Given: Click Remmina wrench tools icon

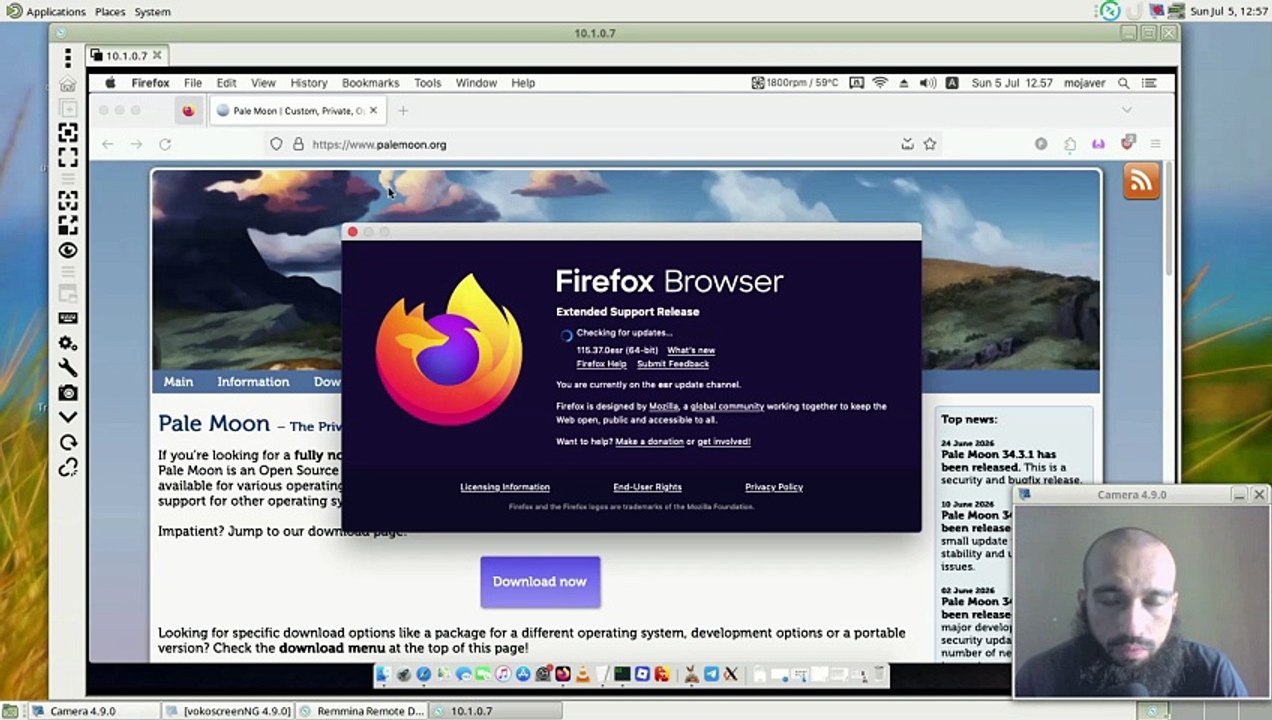Looking at the screenshot, I should 68,368.
